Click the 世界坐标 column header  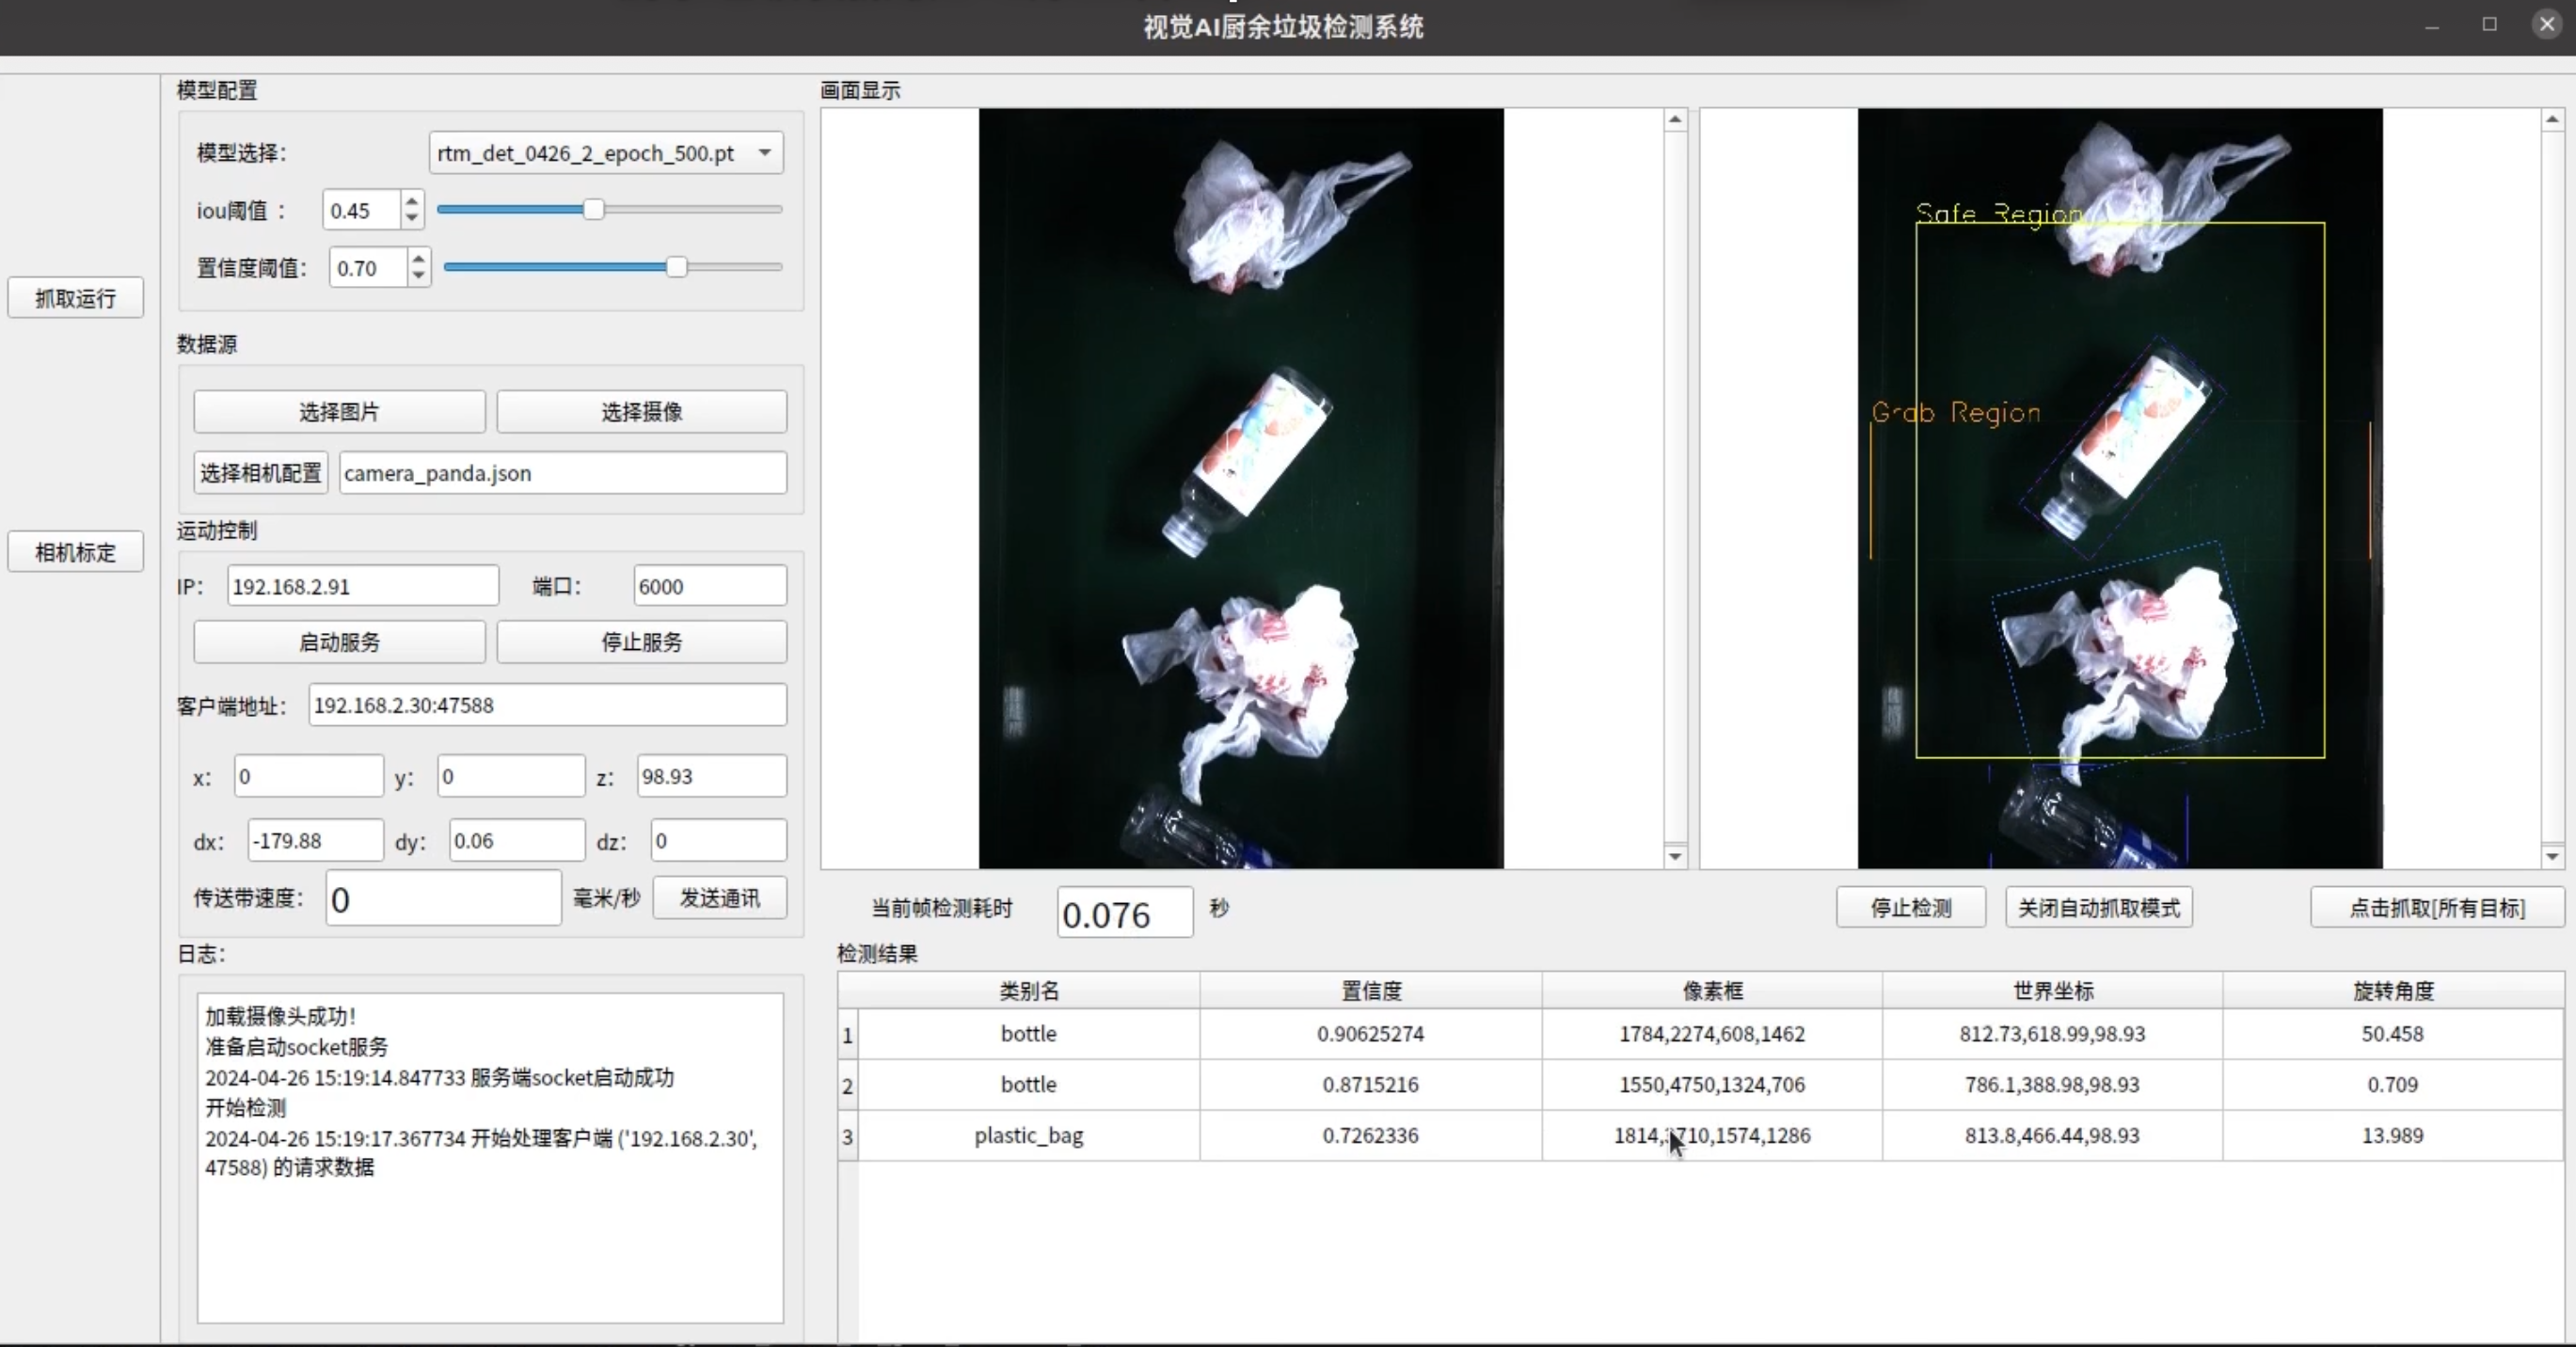(2053, 991)
